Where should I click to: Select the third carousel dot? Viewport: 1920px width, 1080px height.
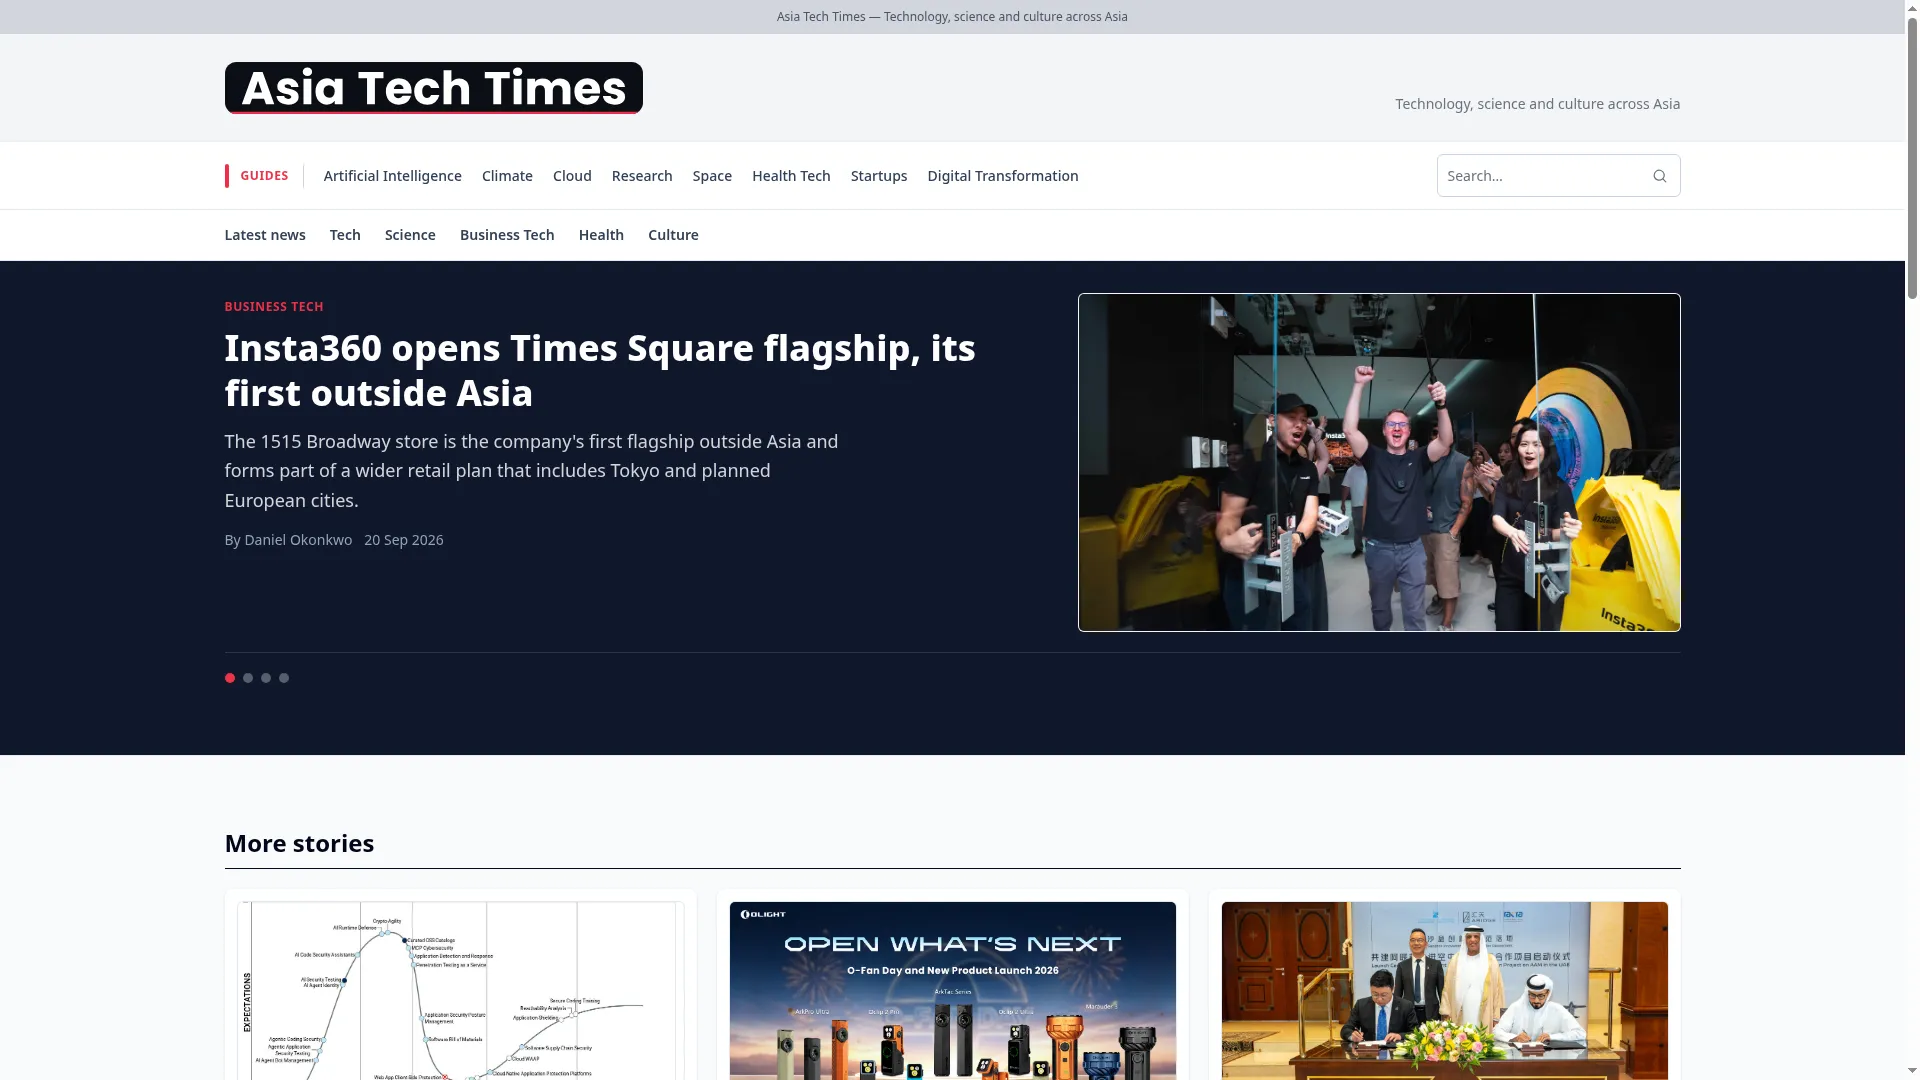tap(266, 678)
